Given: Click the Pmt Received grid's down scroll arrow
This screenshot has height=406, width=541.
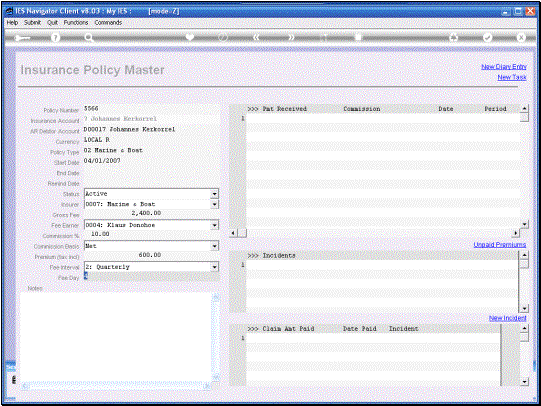Looking at the screenshot, I should [524, 224].
